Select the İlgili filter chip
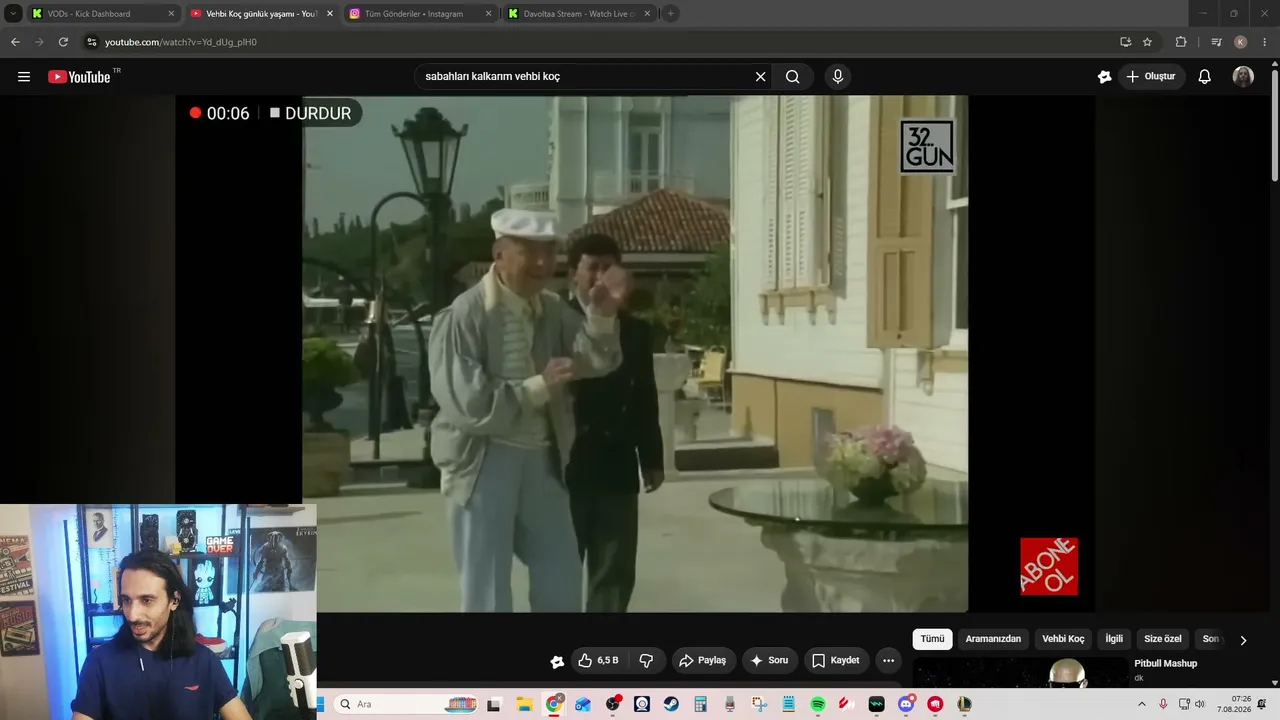 tap(1114, 639)
